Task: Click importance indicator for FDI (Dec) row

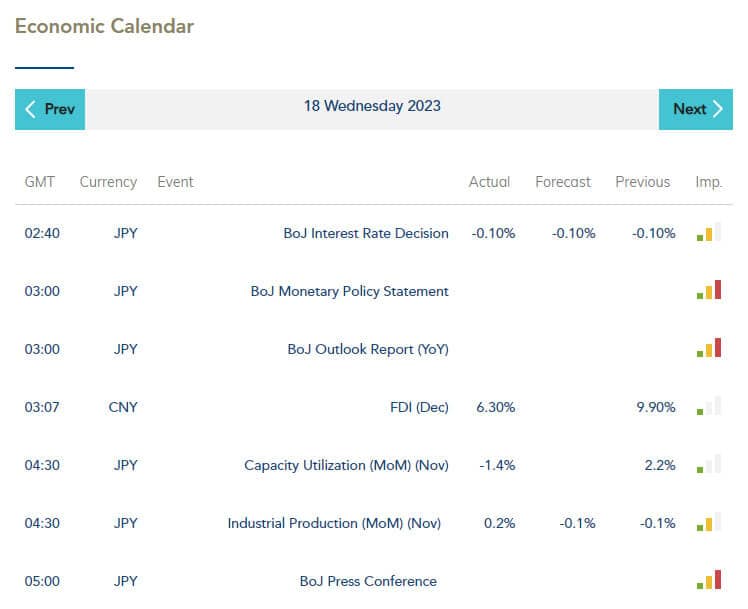Action: click(x=709, y=407)
